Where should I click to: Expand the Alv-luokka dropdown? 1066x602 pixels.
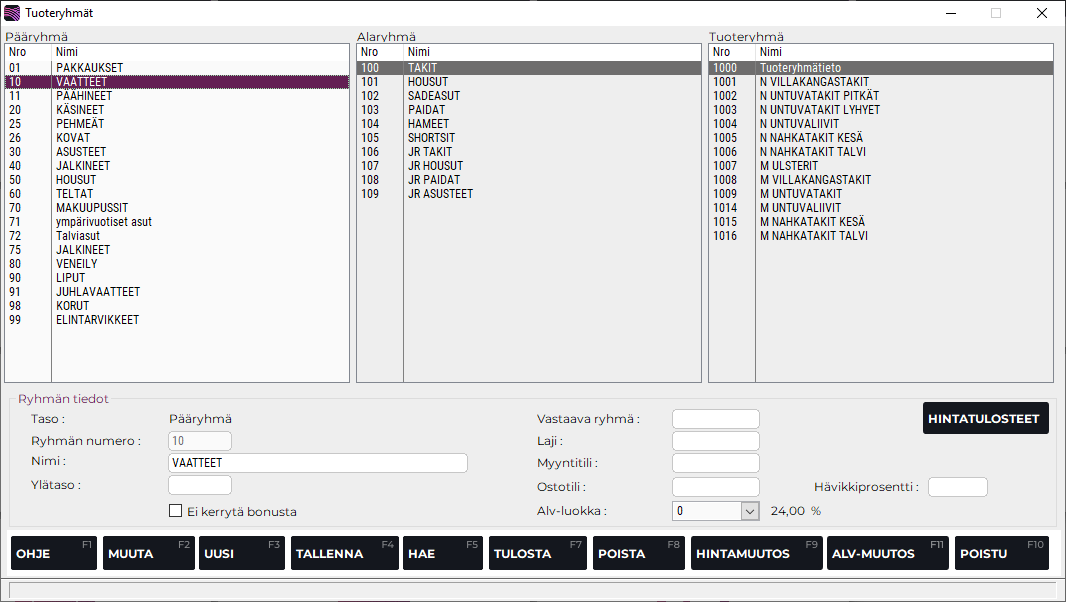click(750, 511)
